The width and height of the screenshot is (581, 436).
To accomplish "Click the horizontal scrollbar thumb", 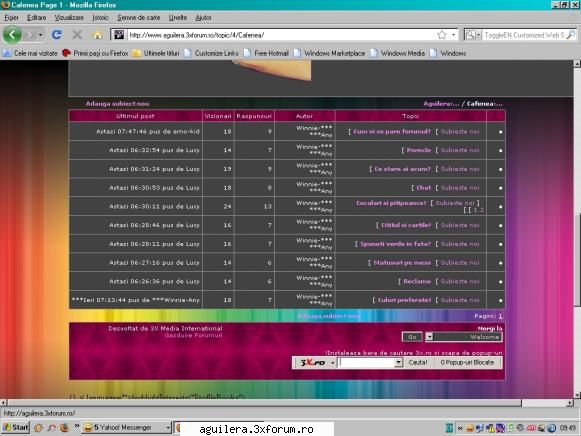I will 265,403.
